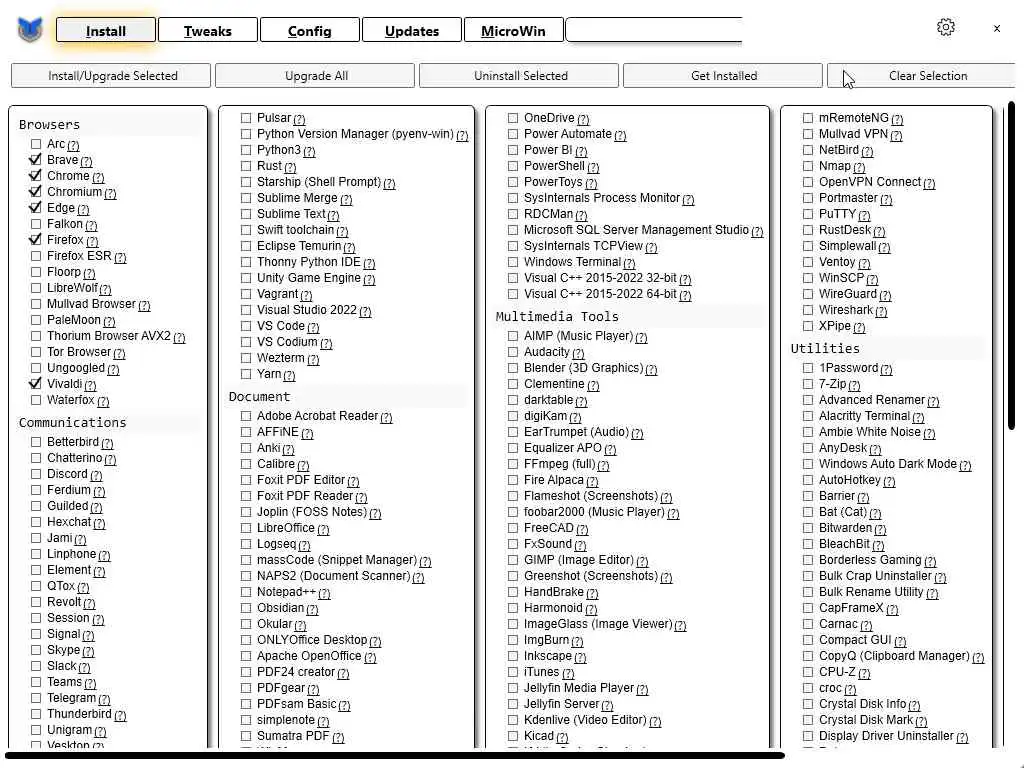The image size is (1024, 768).
Task: Open the help (?) link next to Rust
Action: 291,168
